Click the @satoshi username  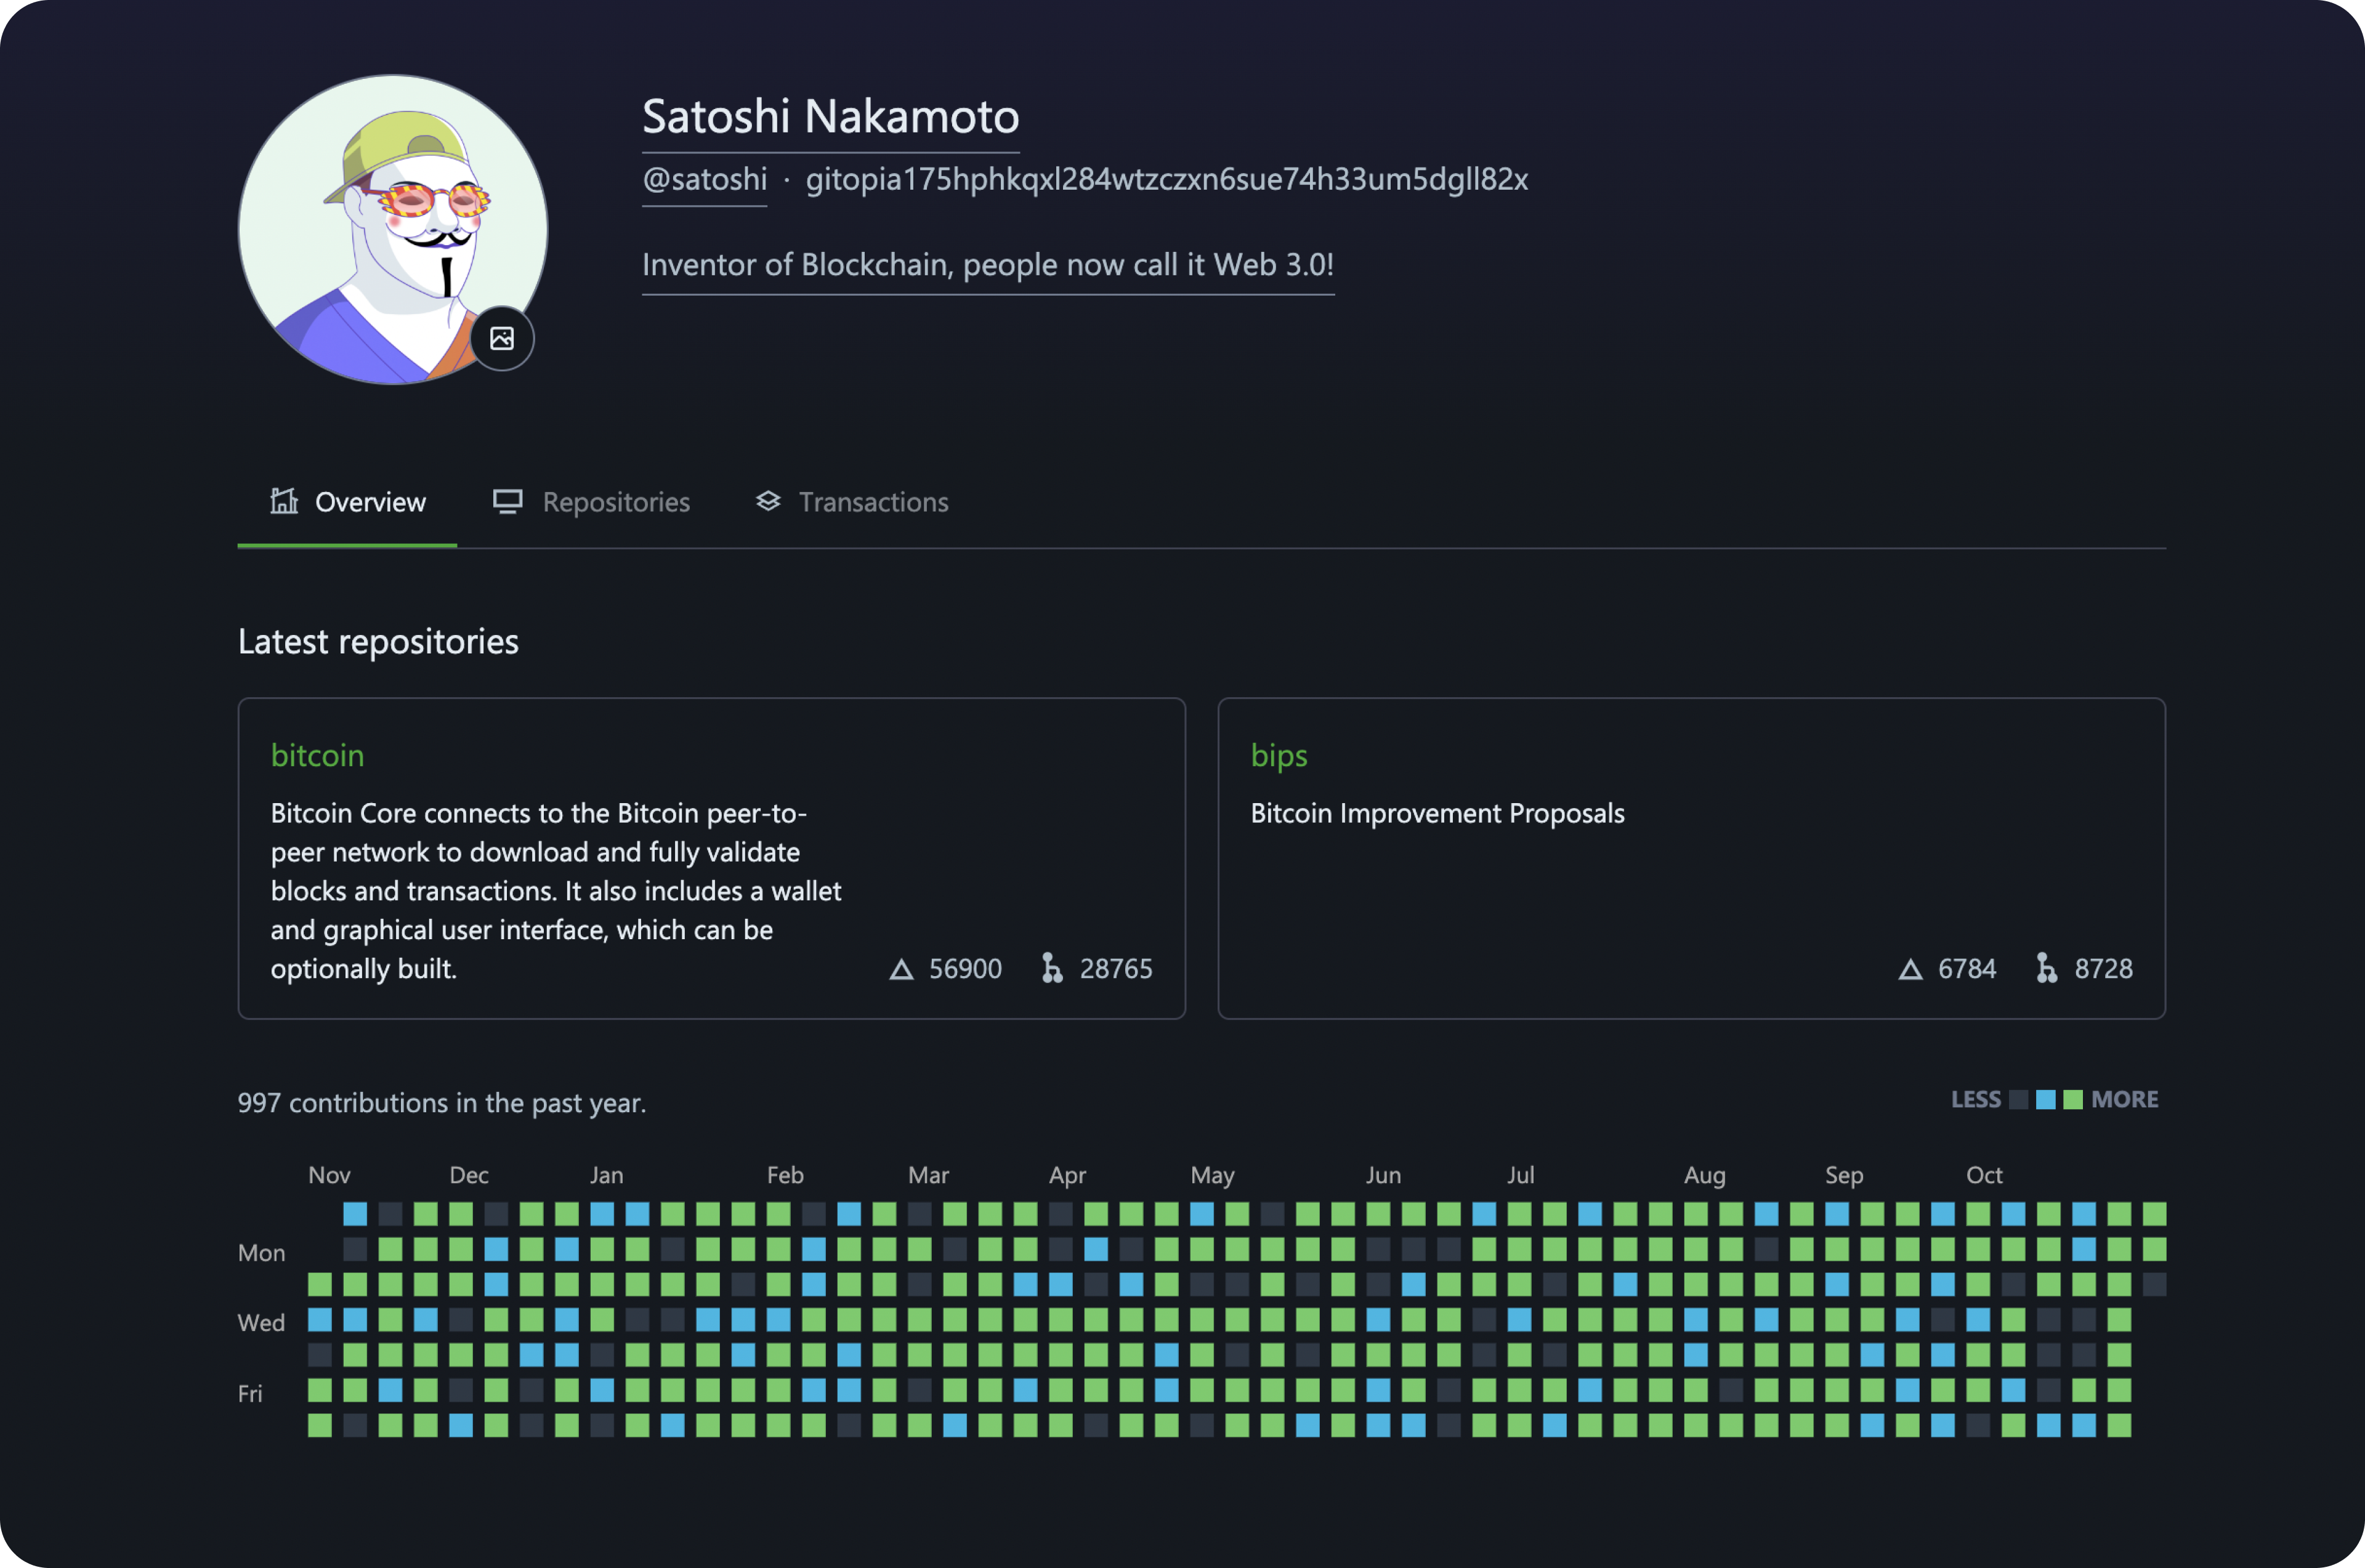pos(705,179)
